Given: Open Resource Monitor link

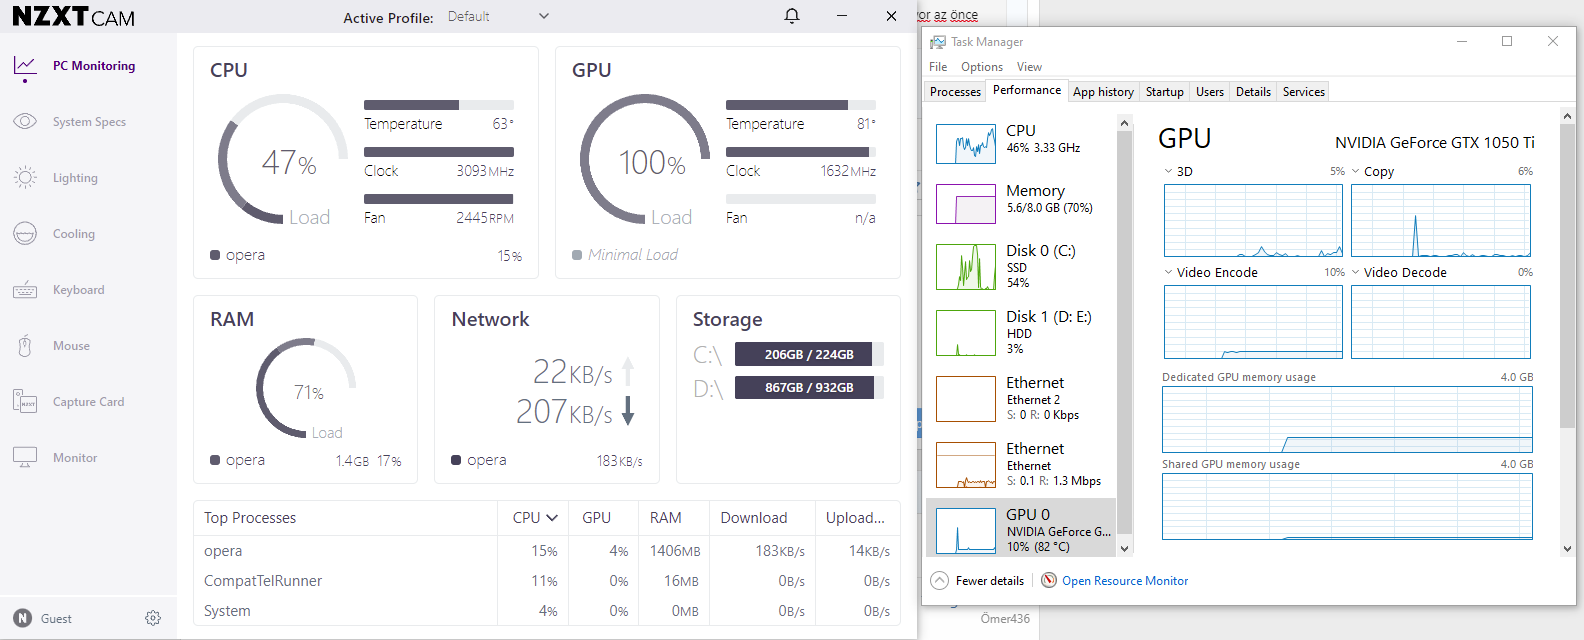Looking at the screenshot, I should (1124, 581).
